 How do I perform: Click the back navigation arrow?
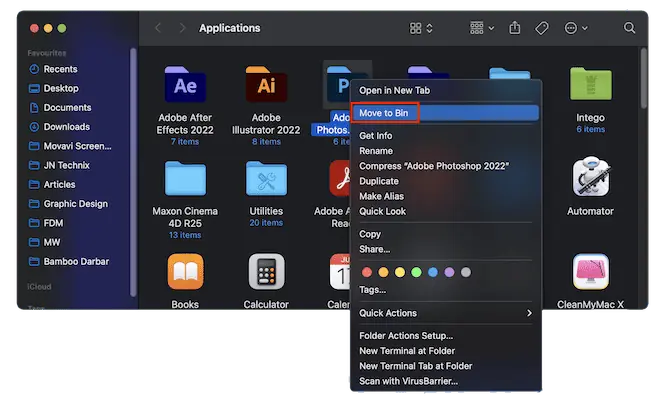(x=158, y=29)
